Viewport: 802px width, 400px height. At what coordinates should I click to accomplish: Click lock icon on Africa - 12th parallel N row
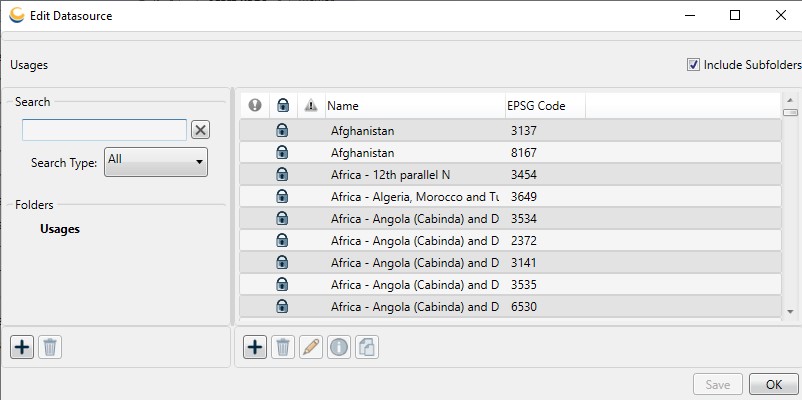[282, 175]
